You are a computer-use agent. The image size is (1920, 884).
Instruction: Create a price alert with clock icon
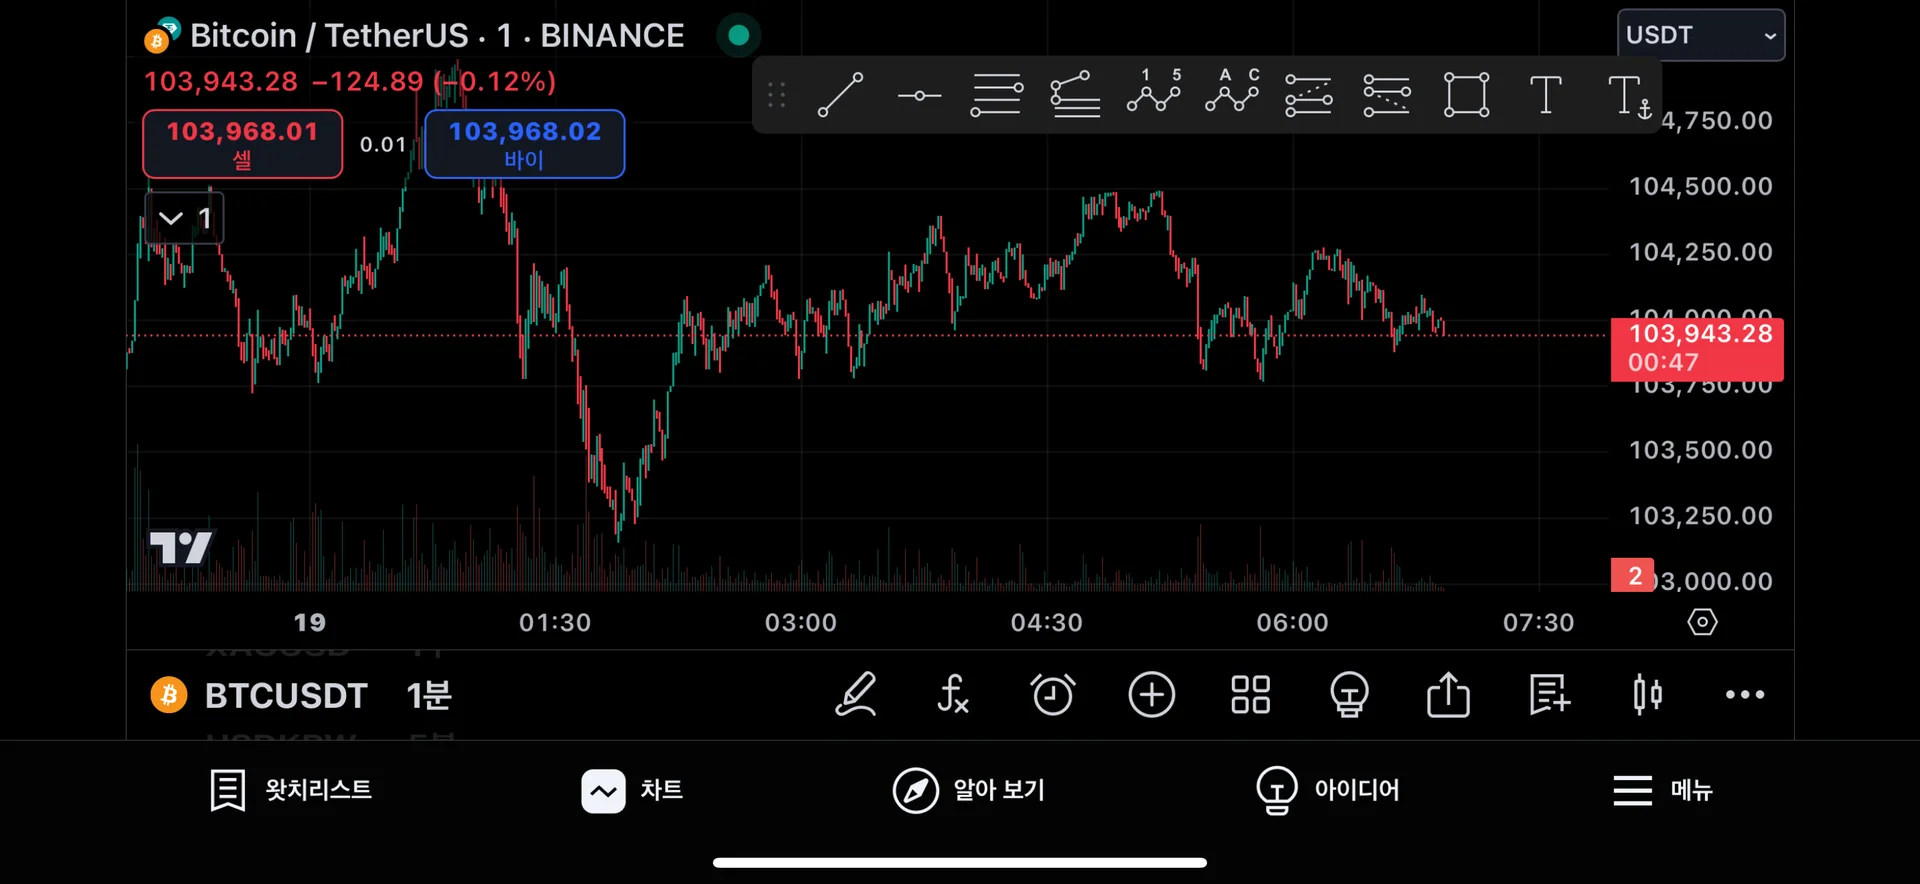click(1052, 694)
